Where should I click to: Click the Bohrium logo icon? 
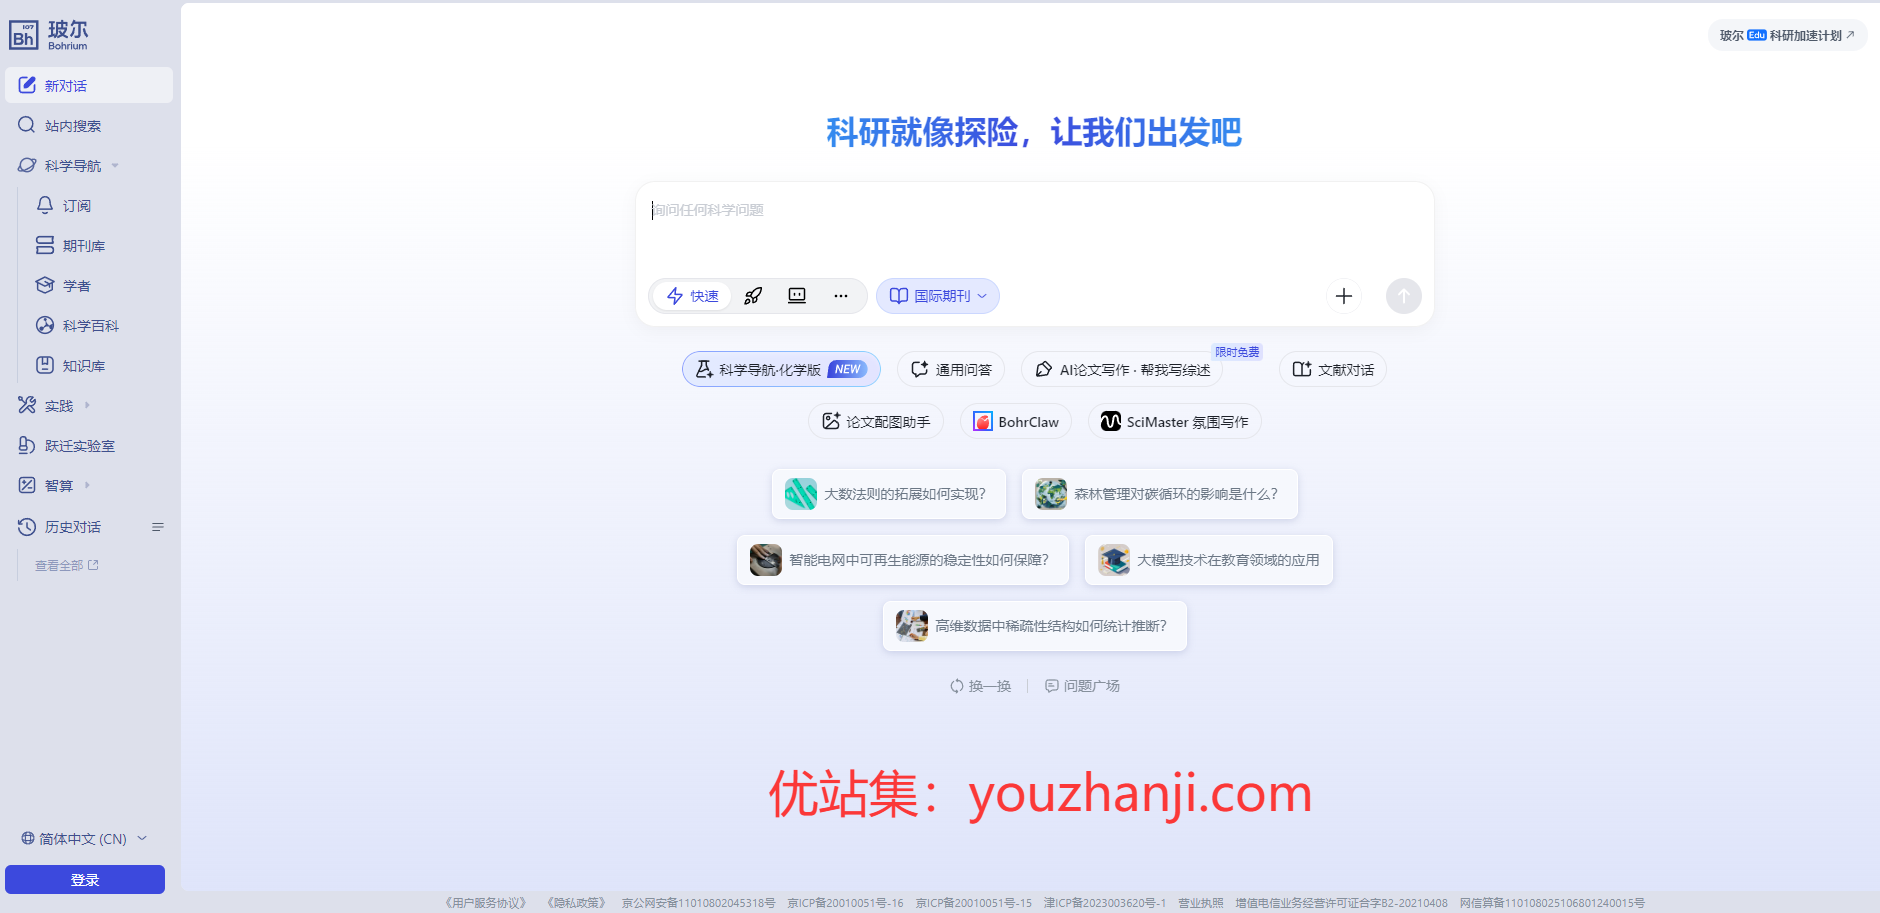[x=24, y=35]
